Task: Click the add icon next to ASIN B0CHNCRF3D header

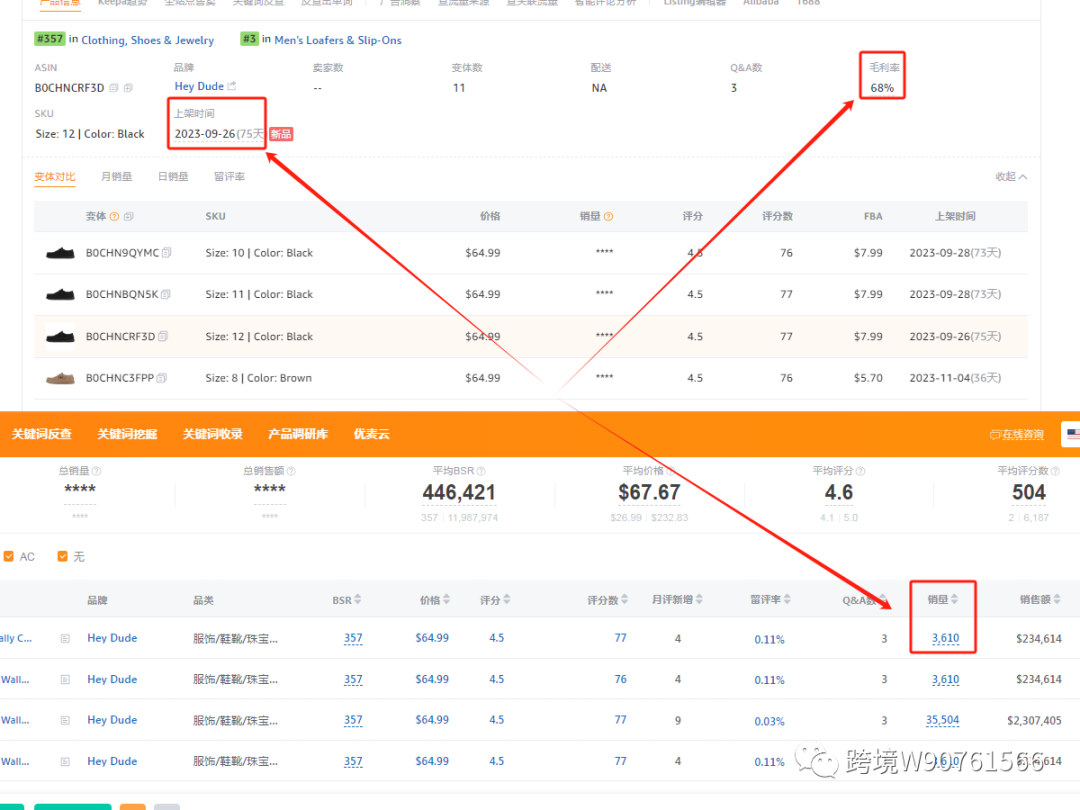Action: point(128,88)
